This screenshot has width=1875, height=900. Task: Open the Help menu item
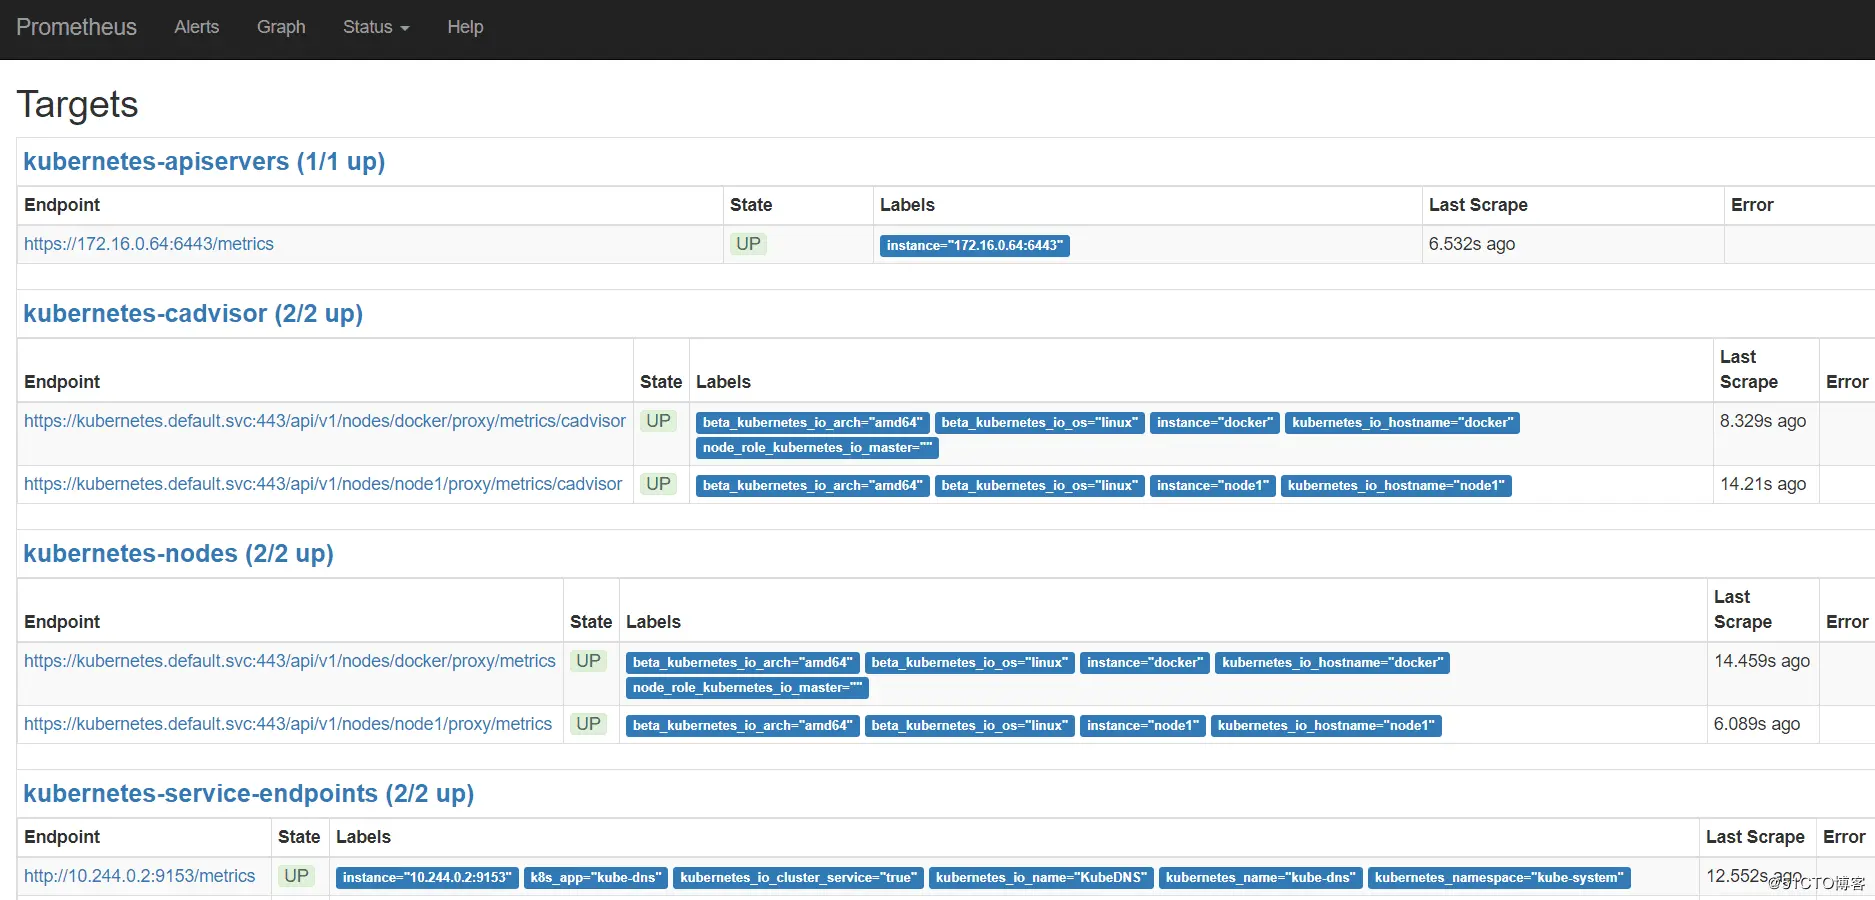465,27
